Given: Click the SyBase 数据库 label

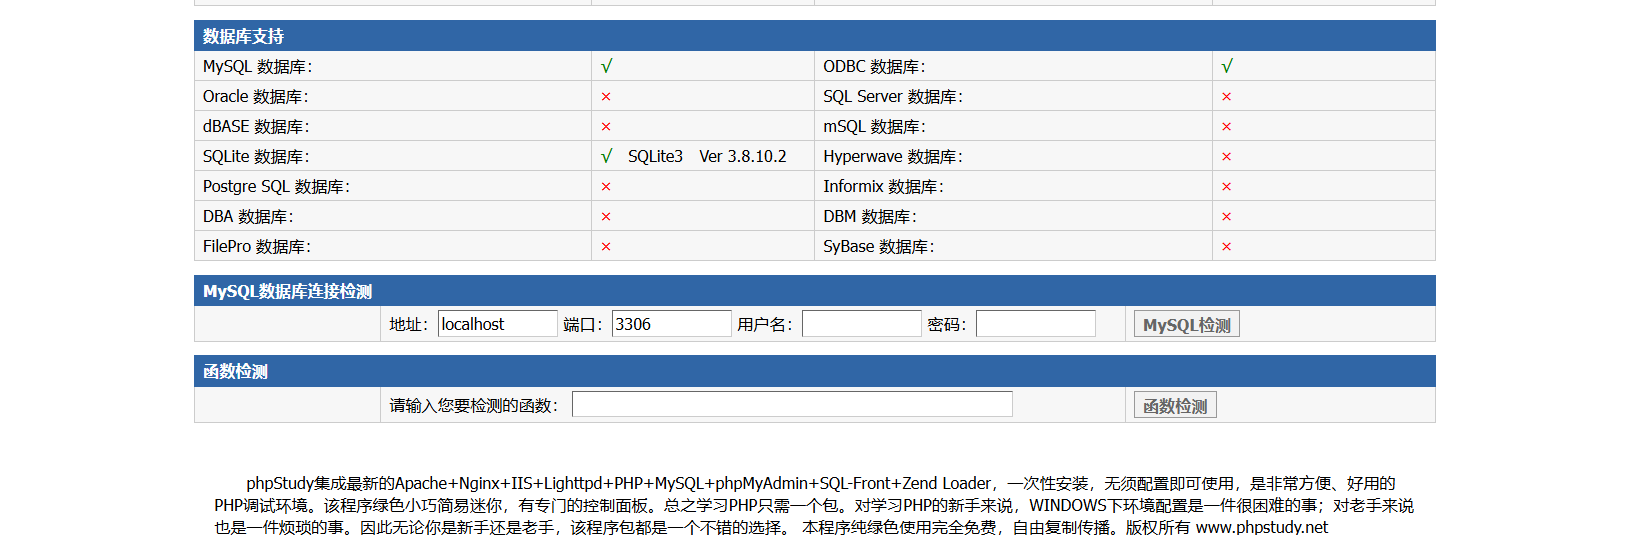Looking at the screenshot, I should click(879, 246).
